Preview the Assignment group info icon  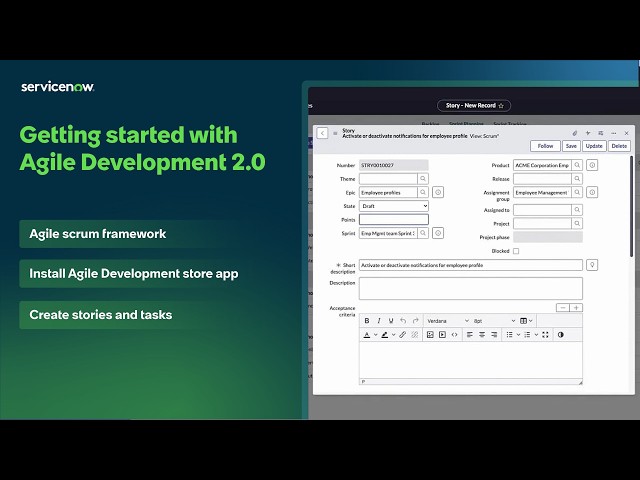(592, 192)
